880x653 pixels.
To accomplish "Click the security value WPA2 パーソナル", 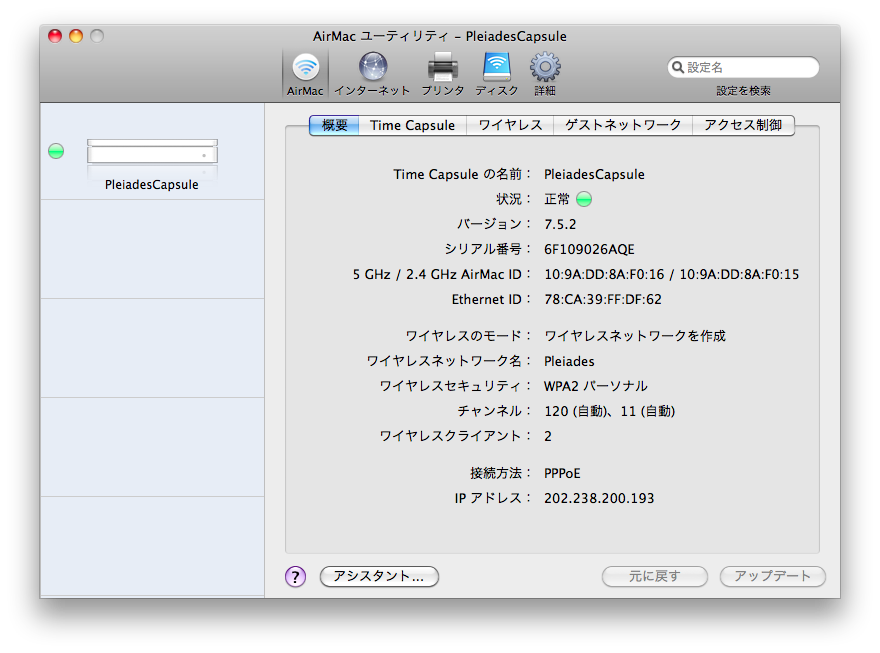I will click(x=595, y=386).
